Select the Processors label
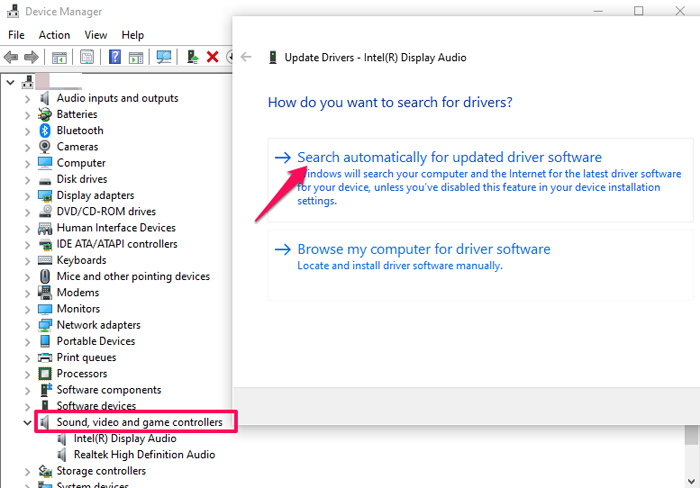The height and width of the screenshot is (488, 700). tap(82, 373)
